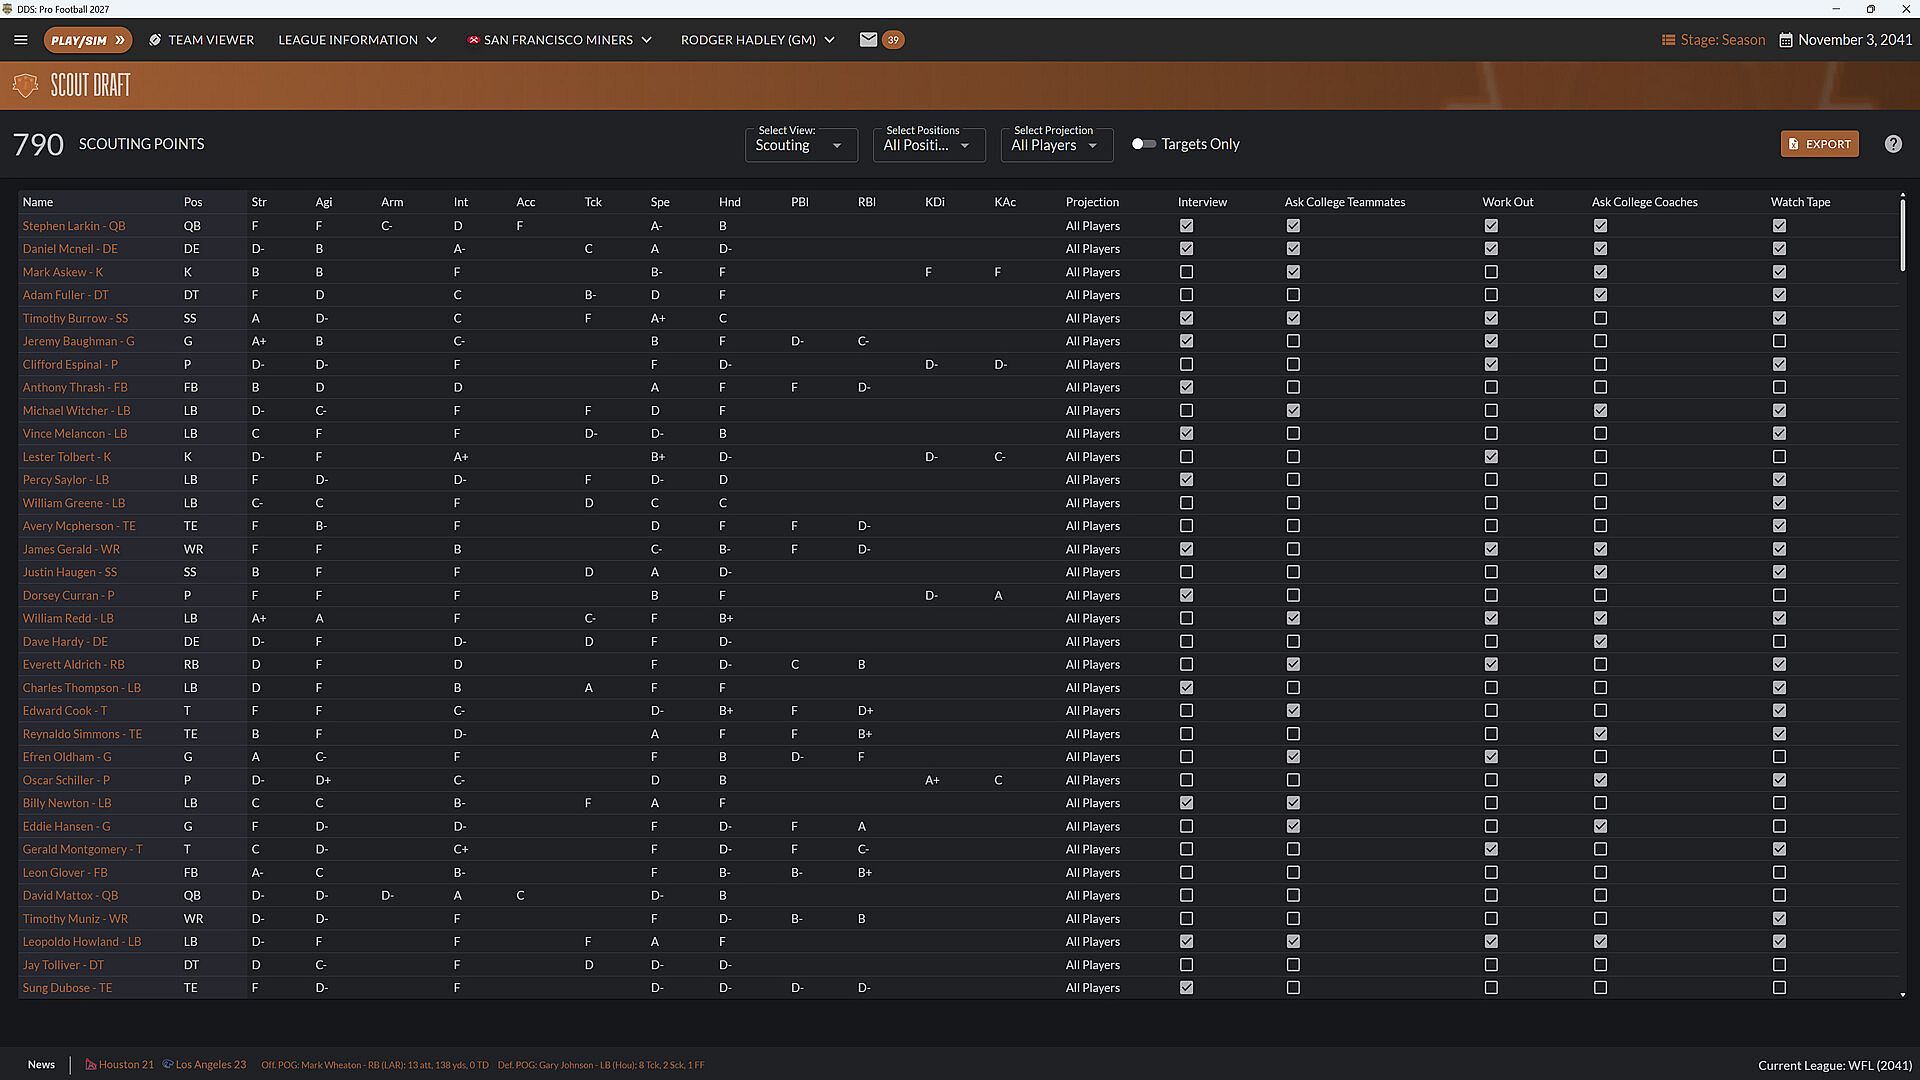This screenshot has height=1080, width=1920.
Task: Open the Select Positions dropdown
Action: point(929,145)
